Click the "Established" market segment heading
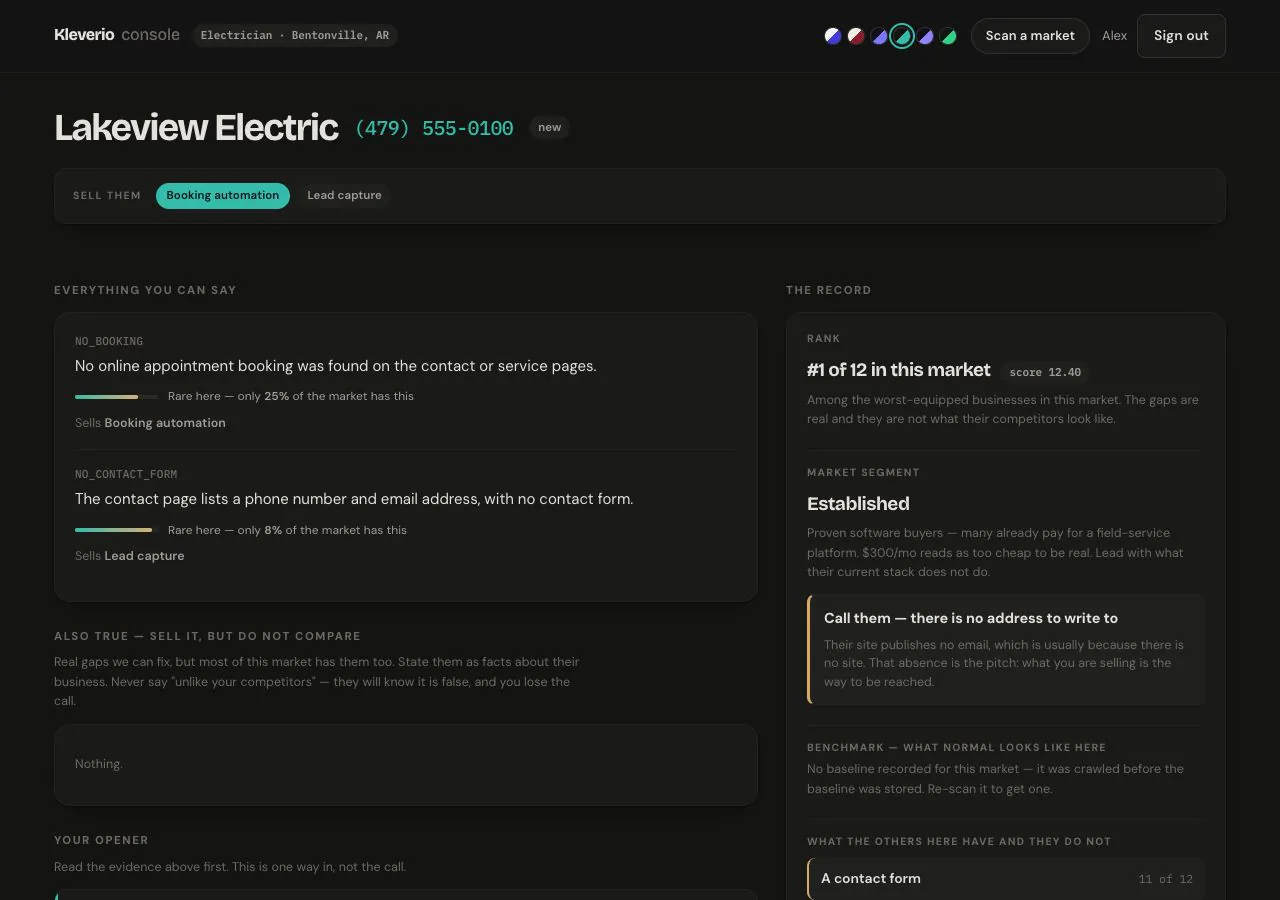 click(858, 504)
